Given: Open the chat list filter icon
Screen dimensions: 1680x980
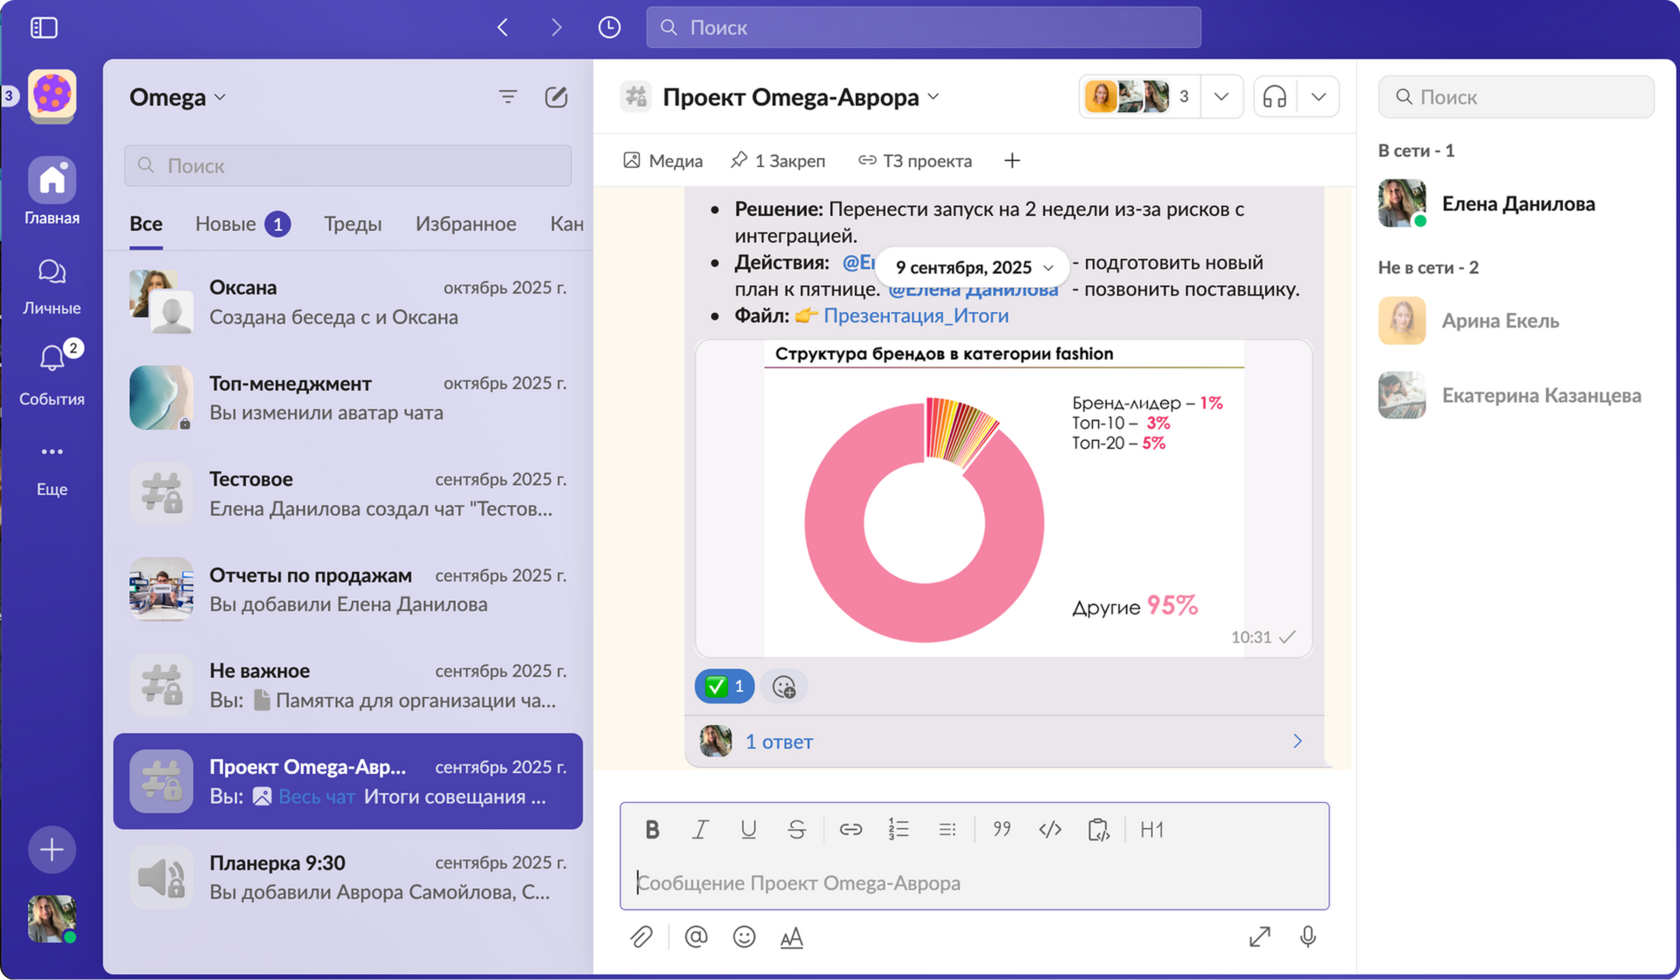Looking at the screenshot, I should (x=508, y=97).
